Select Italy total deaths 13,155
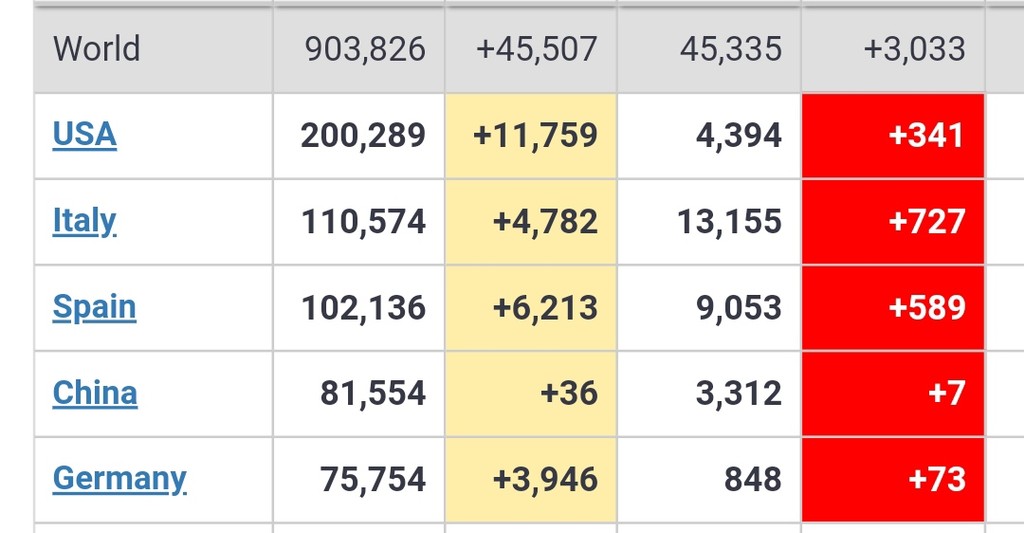 729,221
